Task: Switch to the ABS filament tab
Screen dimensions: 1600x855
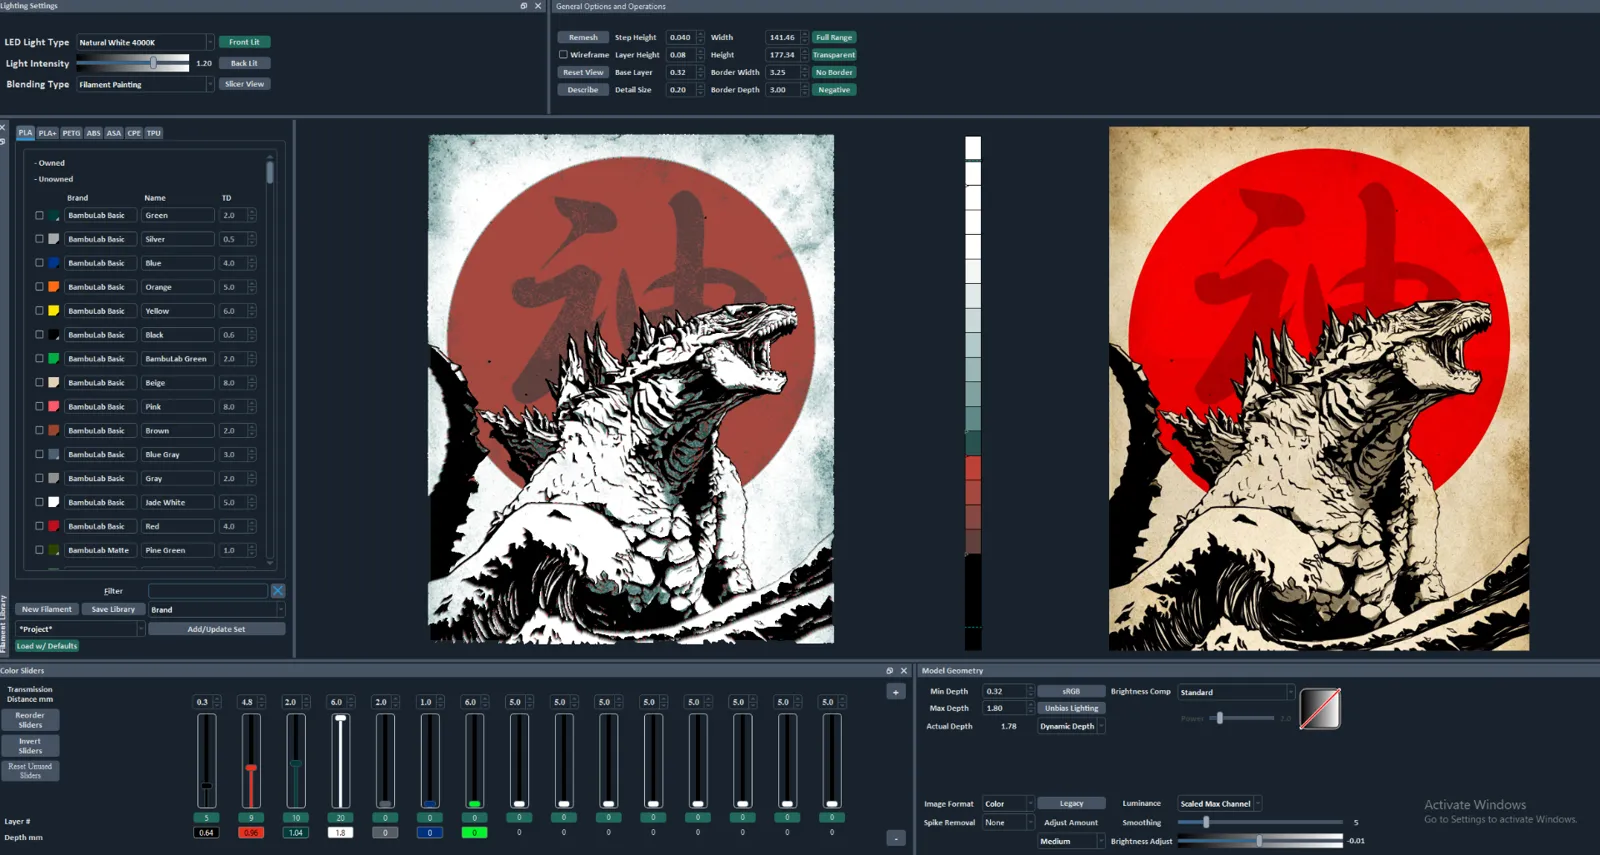Action: coord(93,133)
